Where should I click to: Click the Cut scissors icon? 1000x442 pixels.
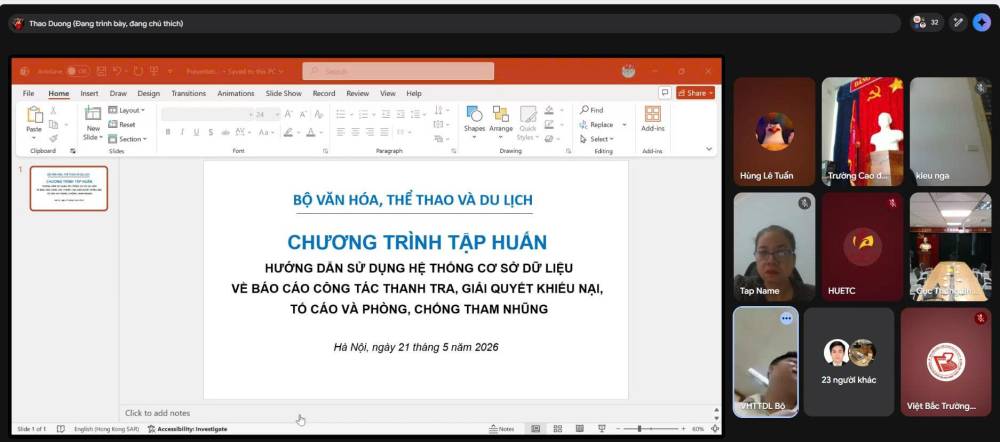pos(54,110)
